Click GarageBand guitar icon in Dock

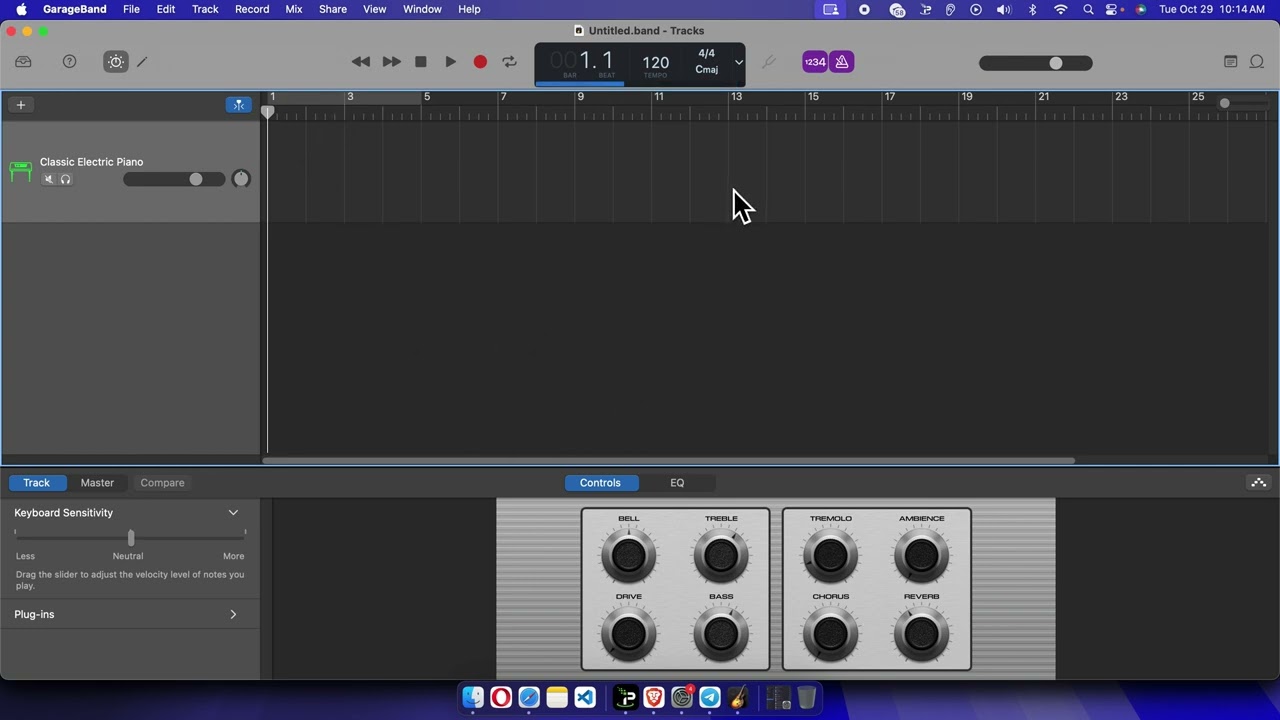(738, 697)
